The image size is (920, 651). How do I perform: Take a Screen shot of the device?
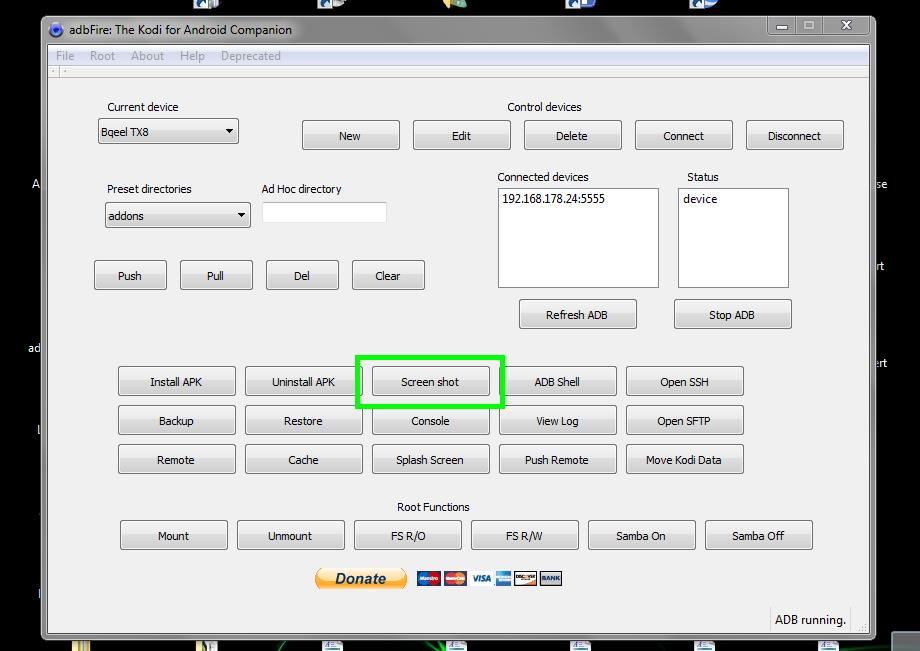[430, 381]
